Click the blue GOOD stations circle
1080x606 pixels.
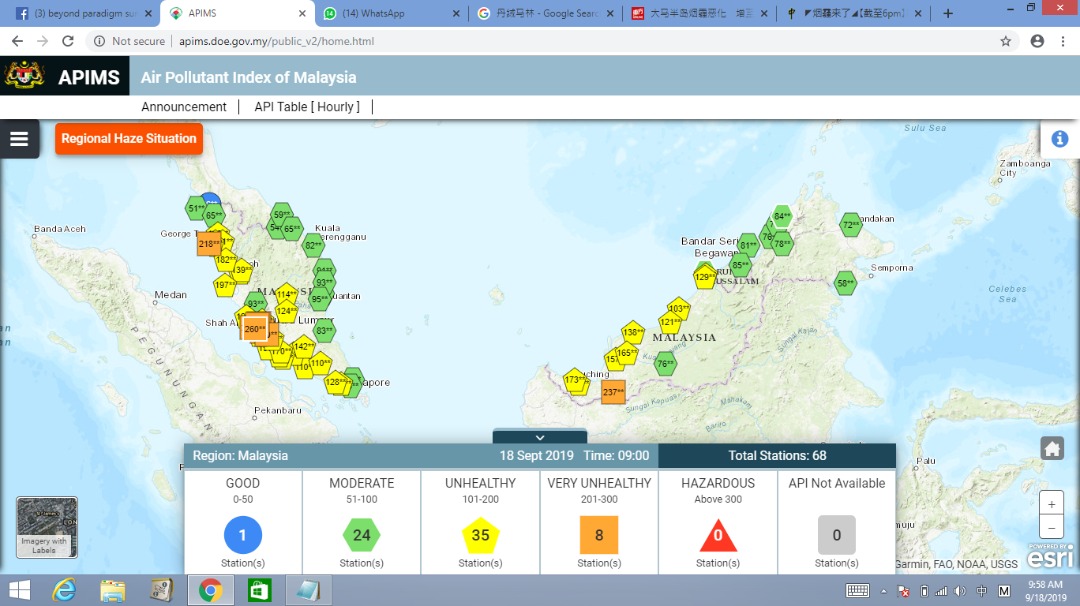[242, 535]
